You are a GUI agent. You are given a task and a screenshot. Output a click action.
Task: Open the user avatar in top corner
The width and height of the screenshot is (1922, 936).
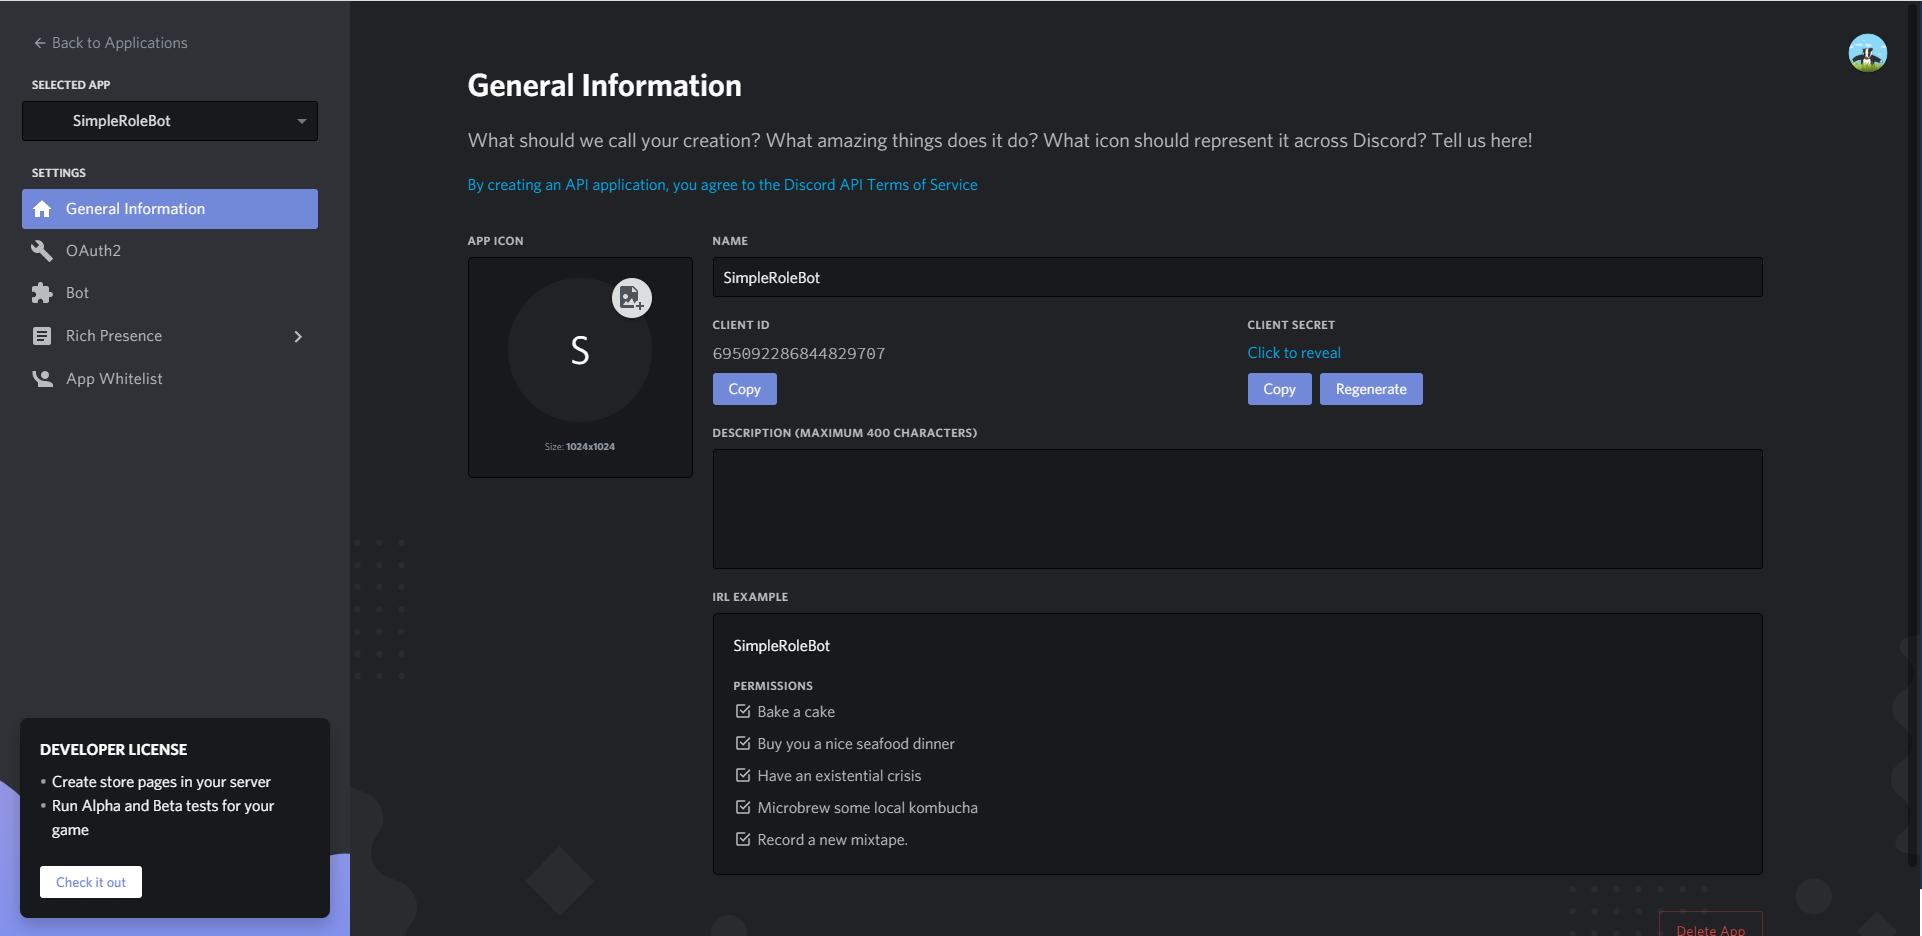click(1867, 53)
